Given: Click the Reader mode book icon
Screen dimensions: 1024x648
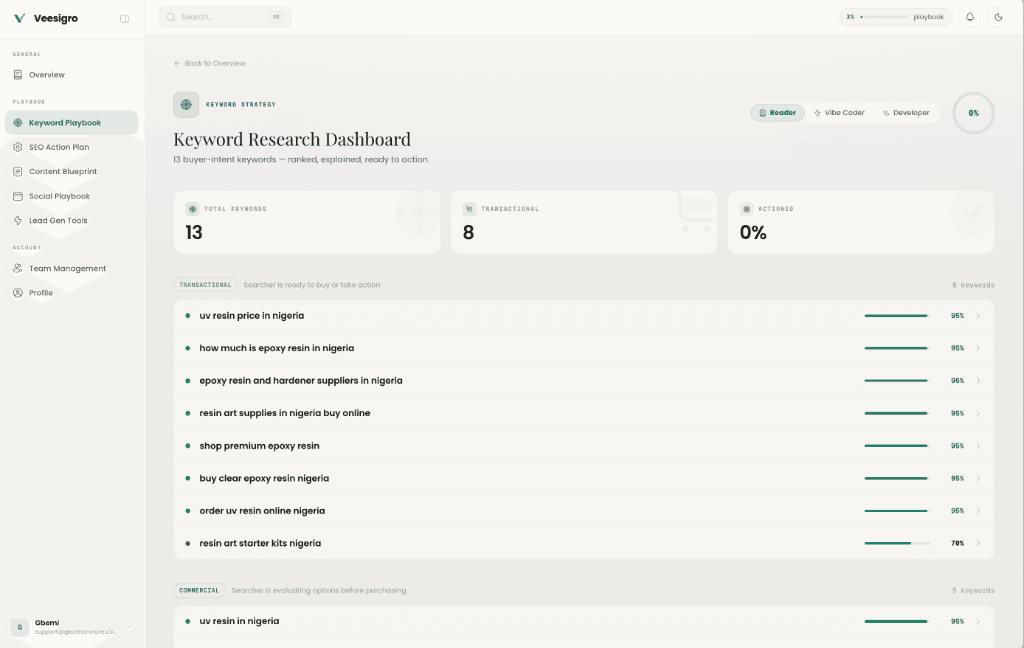Looking at the screenshot, I should click(762, 113).
